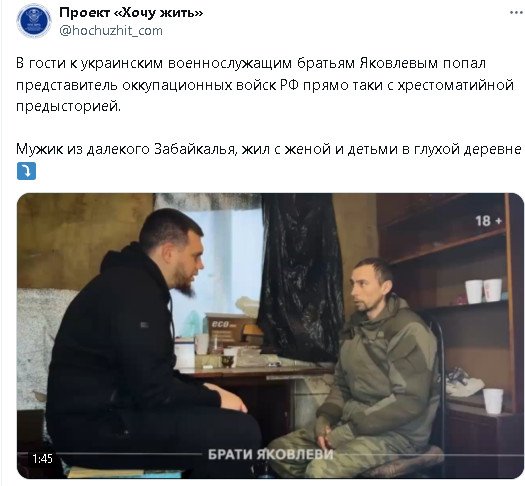The image size is (525, 486).
Task: Click the single white cup on lower shelf
Action: pos(493,401)
